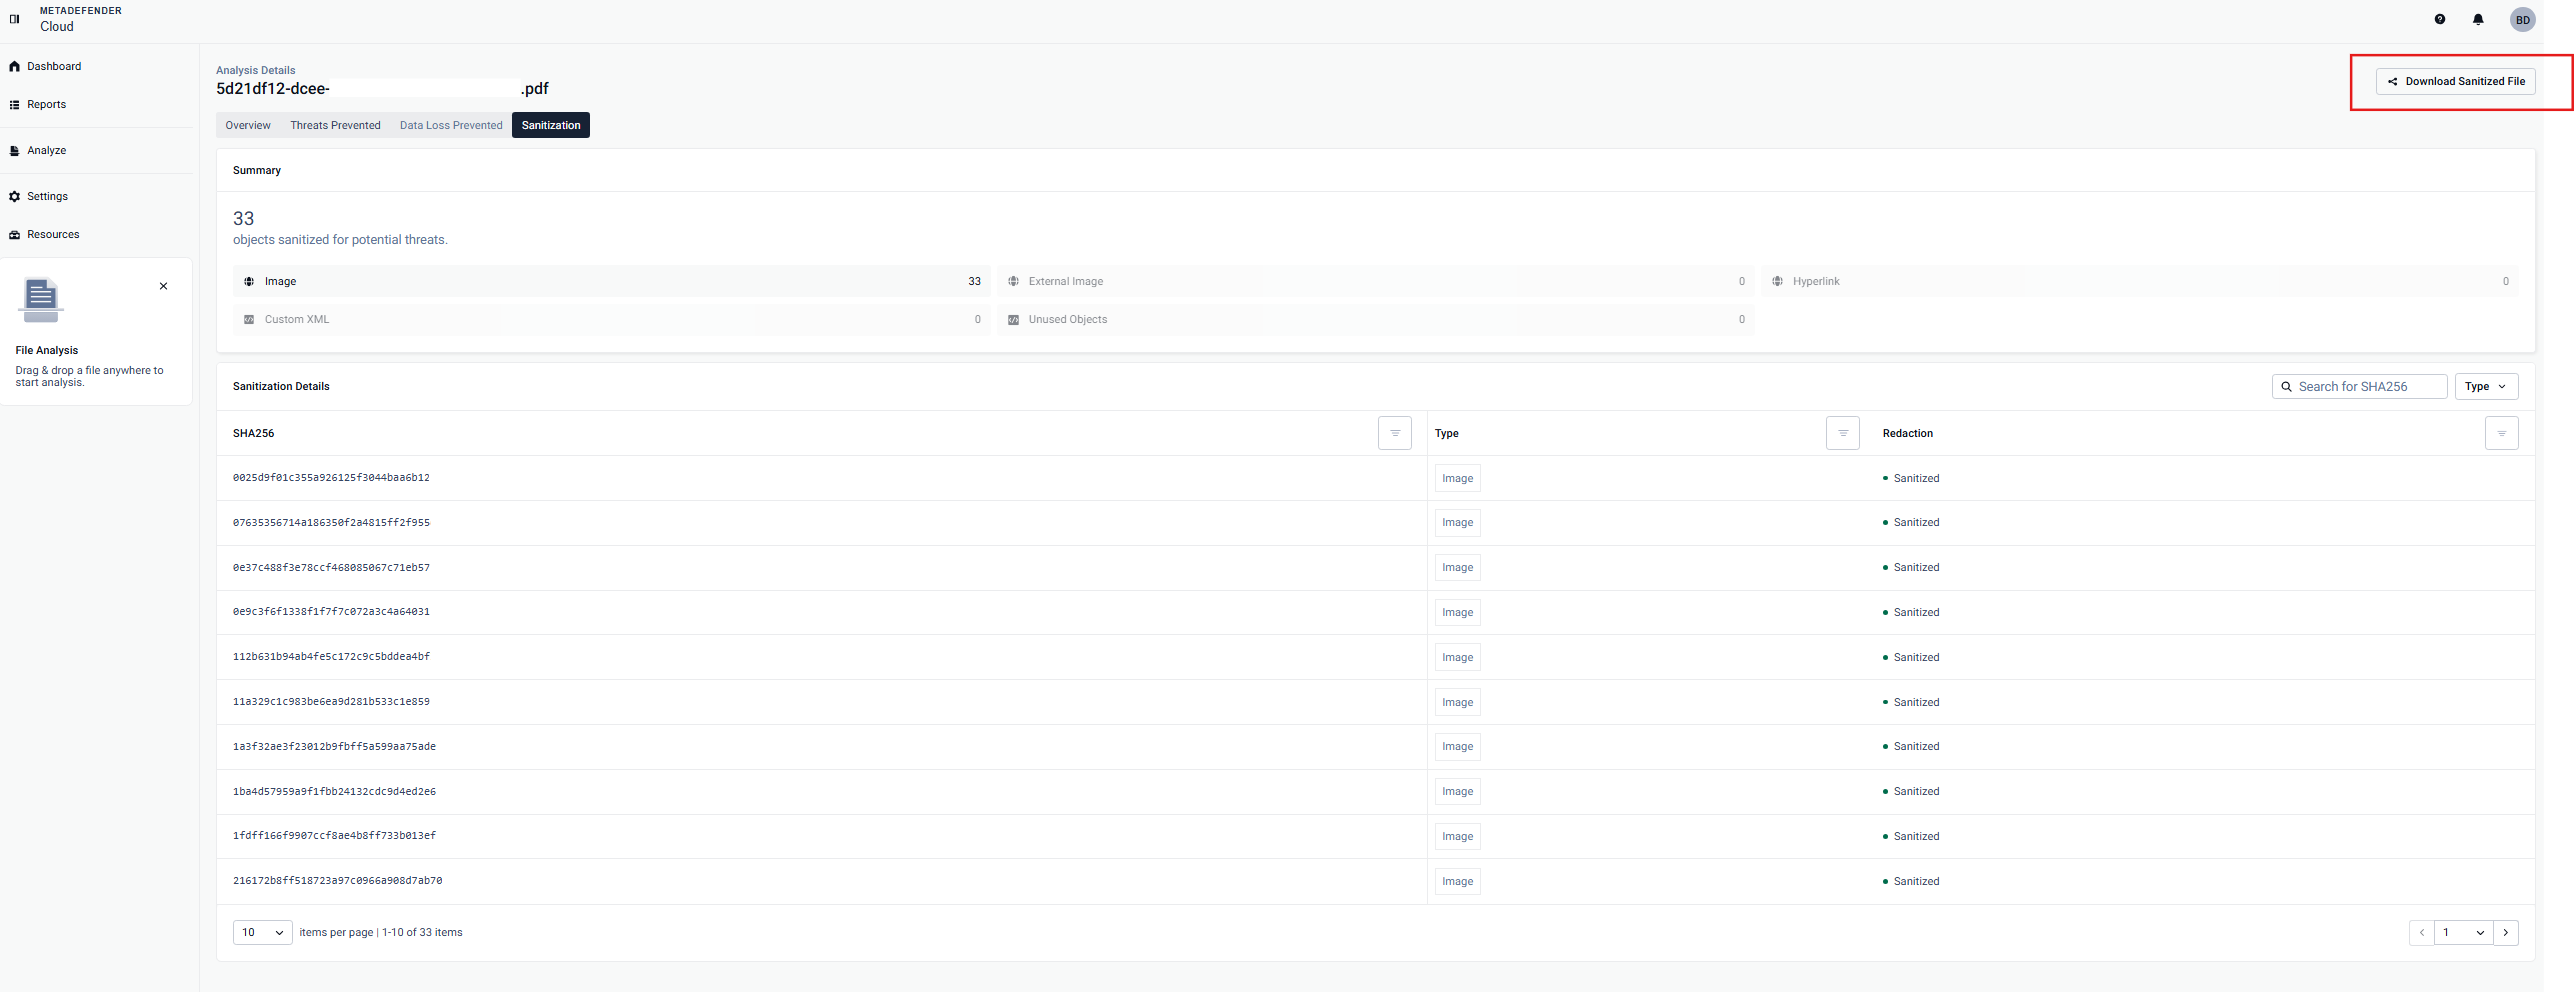Switch to the Threats Prevented tab
This screenshot has height=992, width=2574.
[335, 125]
